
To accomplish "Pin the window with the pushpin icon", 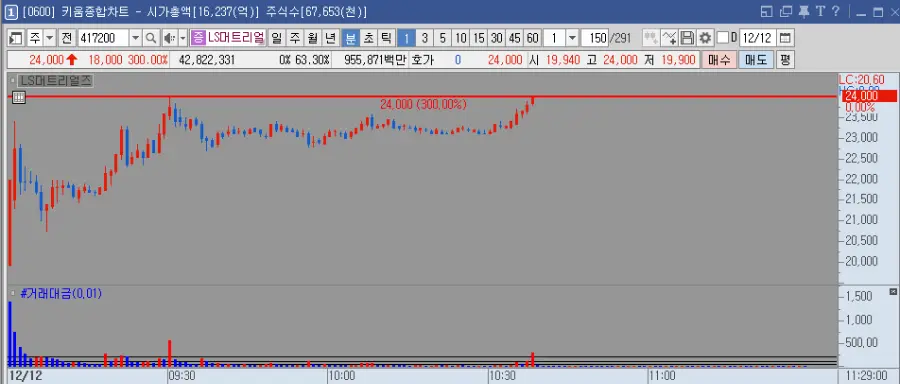I will tap(804, 11).
